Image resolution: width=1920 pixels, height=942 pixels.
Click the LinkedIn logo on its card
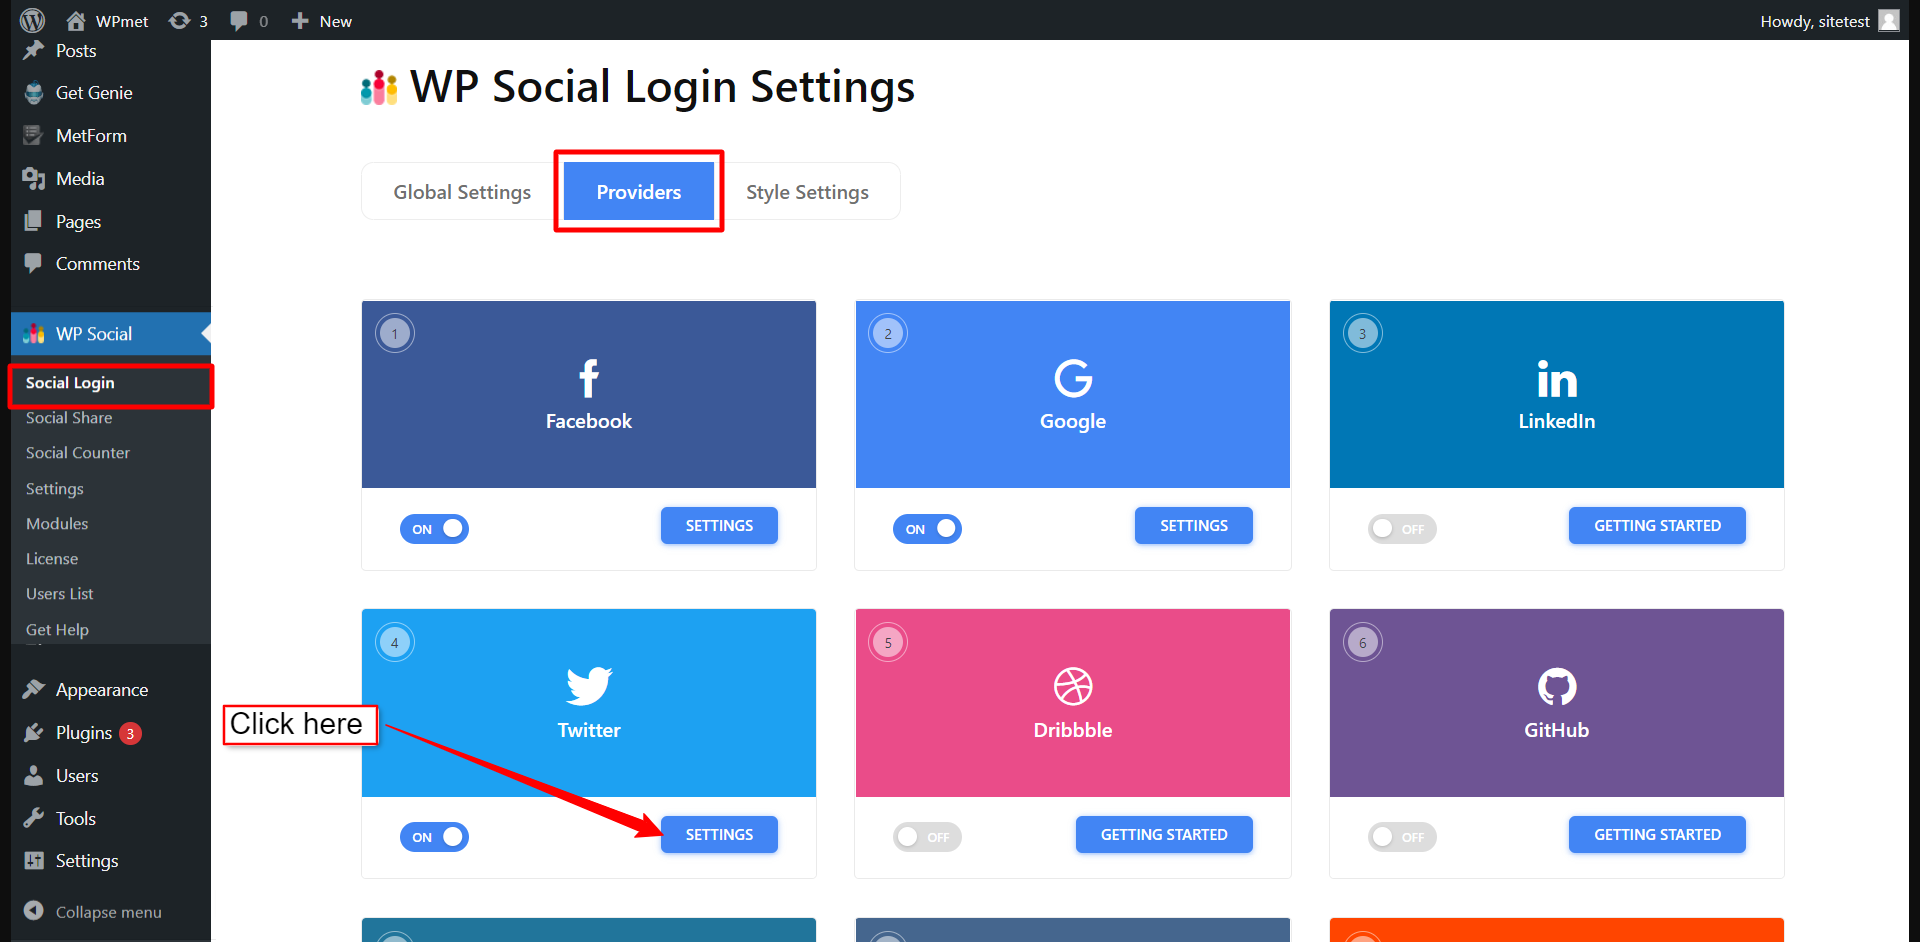[1557, 380]
